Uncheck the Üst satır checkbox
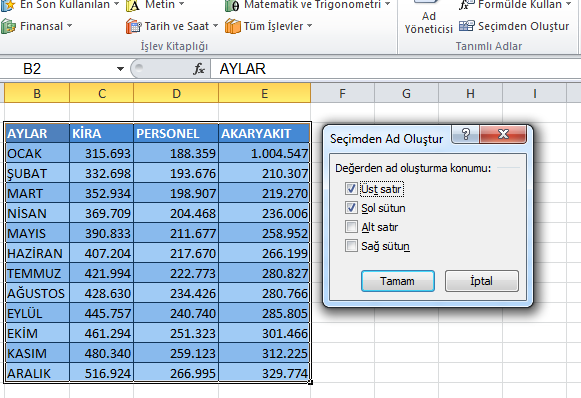This screenshot has width=581, height=398. [x=351, y=189]
